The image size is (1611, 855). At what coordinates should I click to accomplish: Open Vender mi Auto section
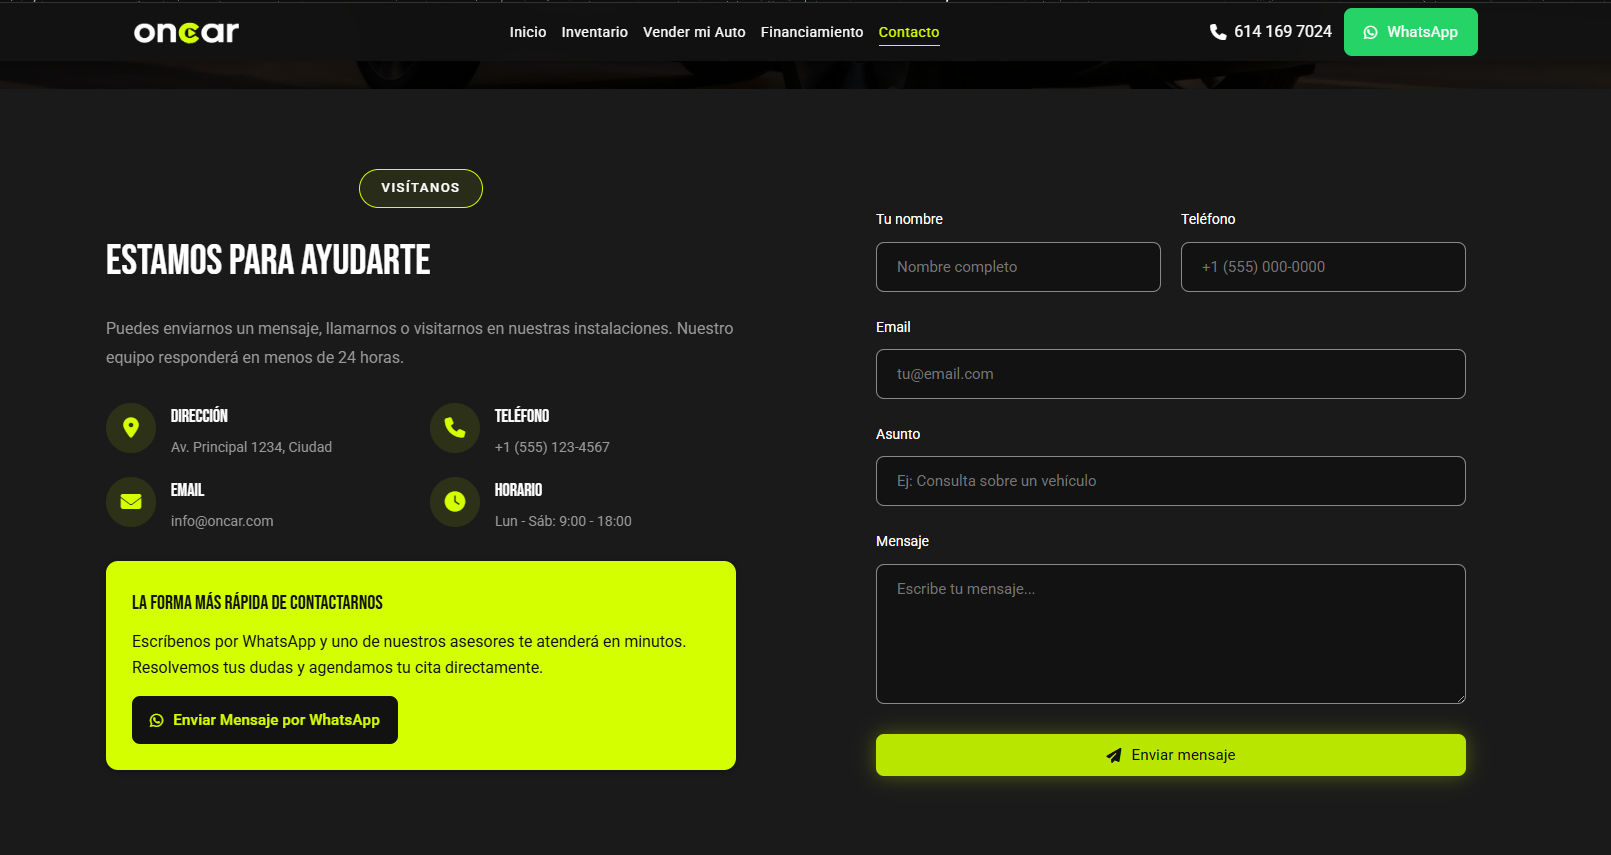coord(694,32)
